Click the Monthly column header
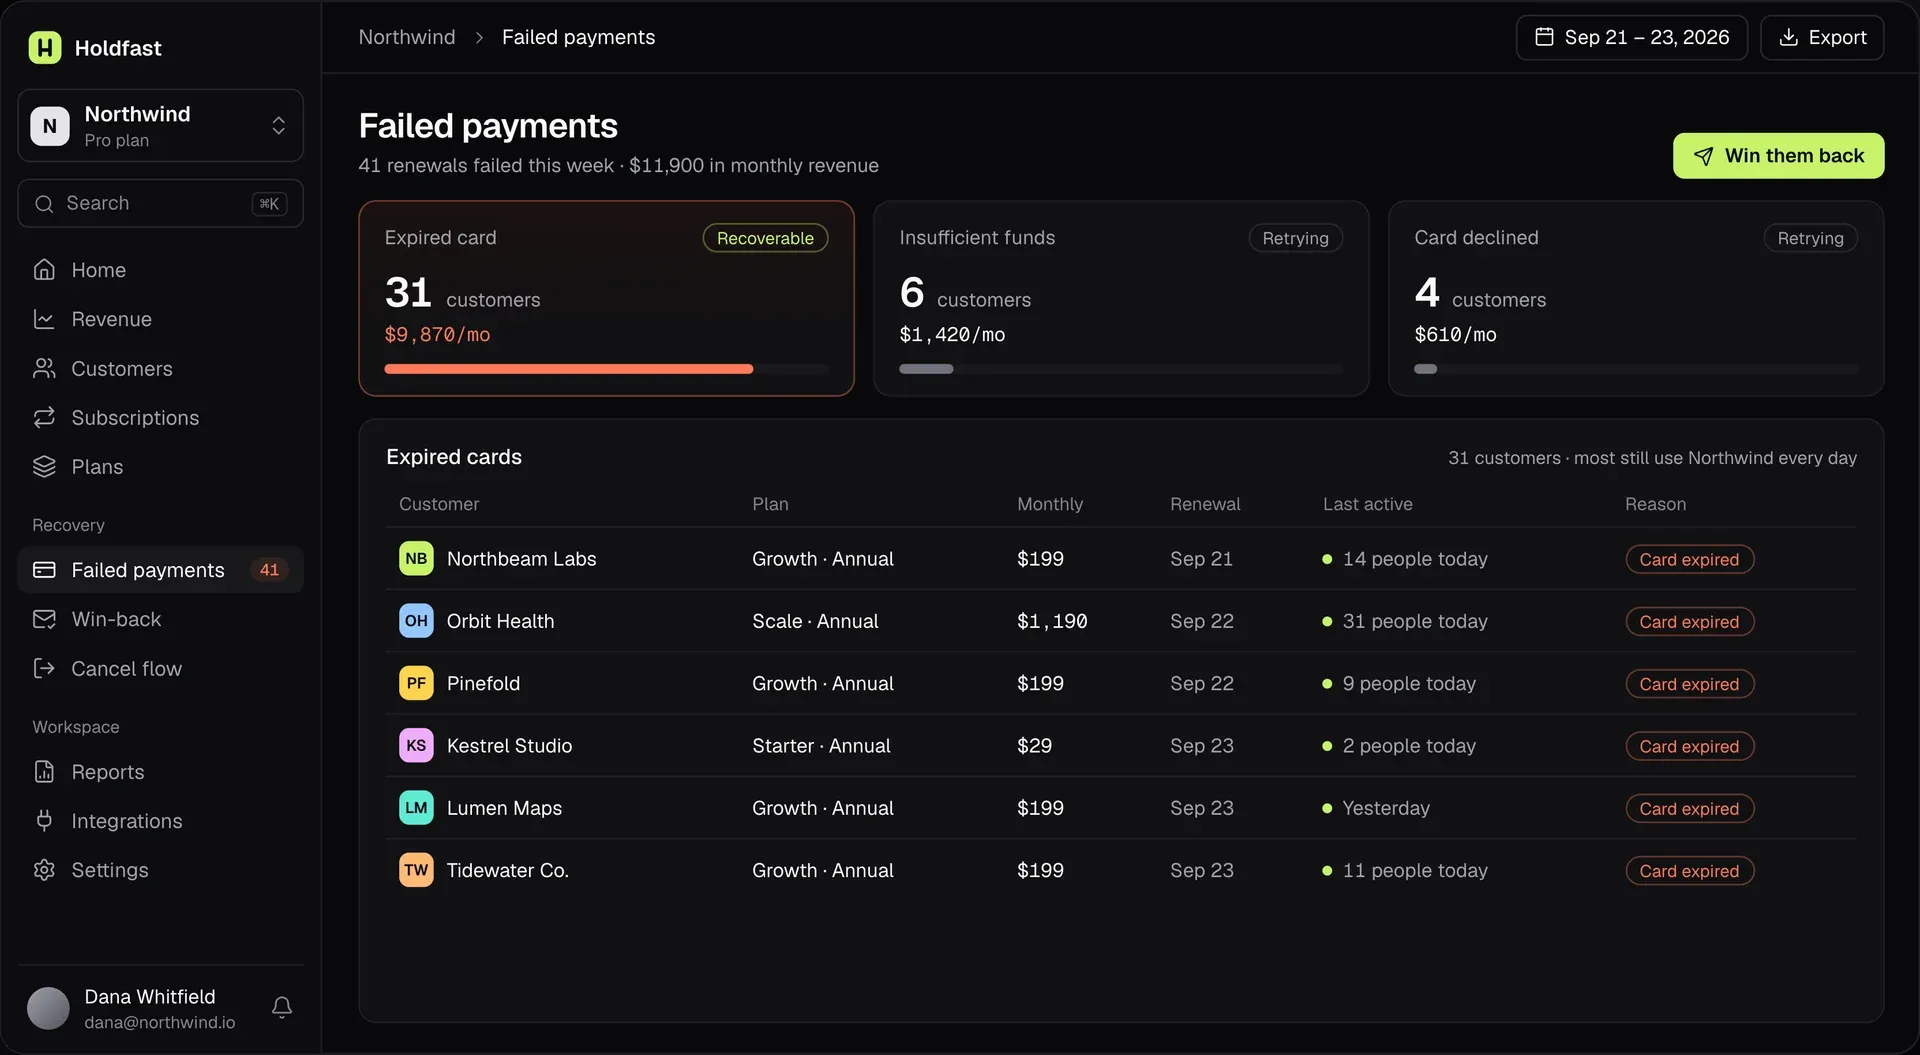The height and width of the screenshot is (1055, 1920). tap(1050, 504)
